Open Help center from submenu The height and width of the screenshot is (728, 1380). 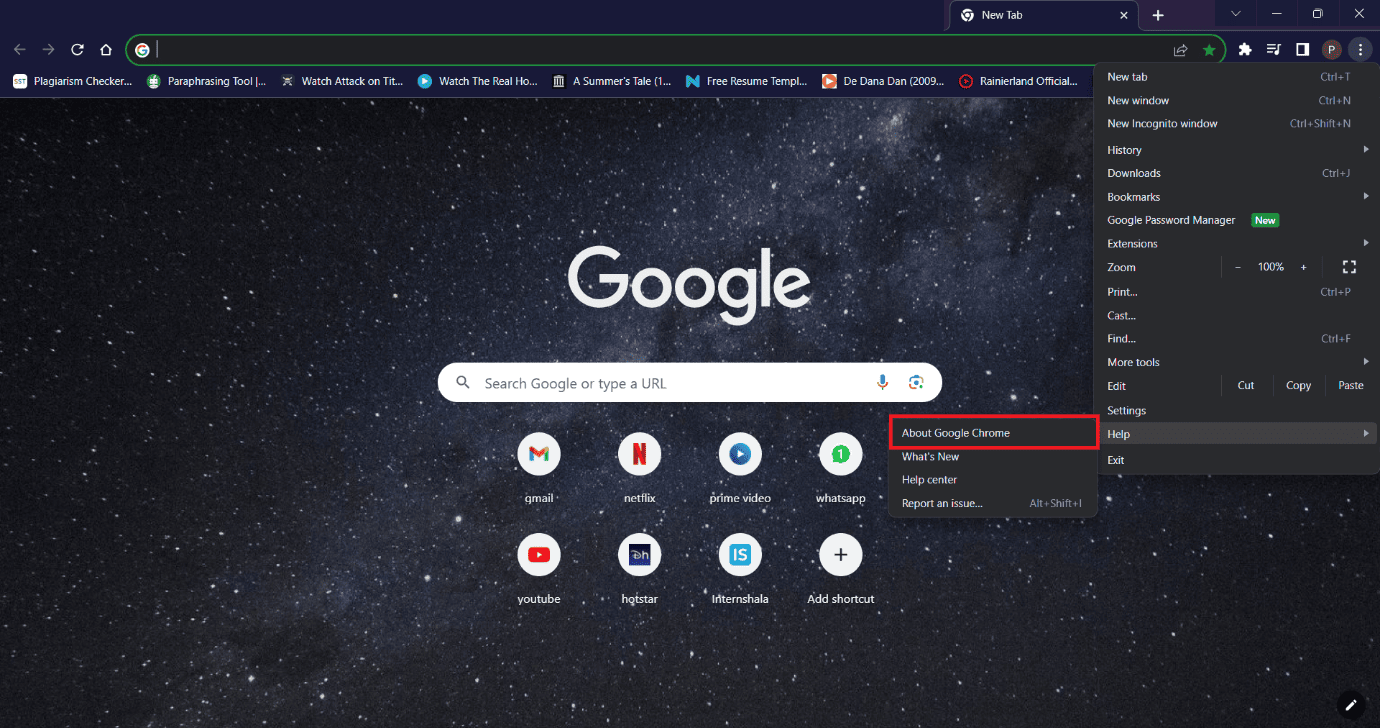[993, 480]
